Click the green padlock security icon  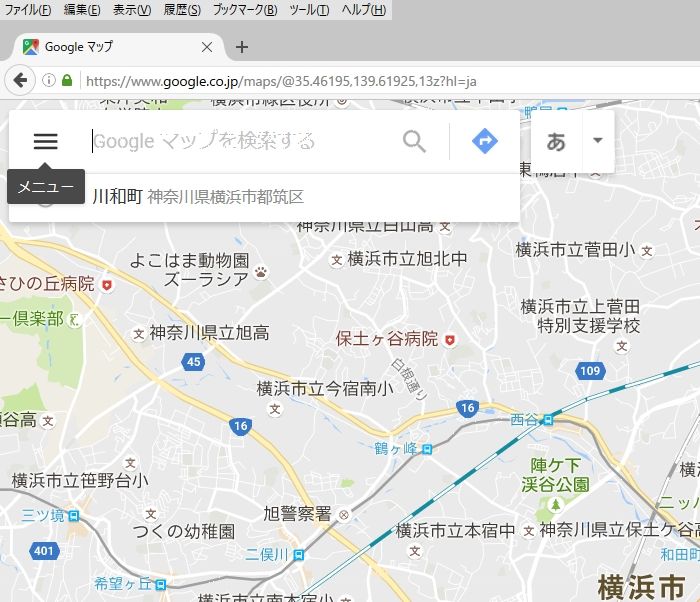67,80
